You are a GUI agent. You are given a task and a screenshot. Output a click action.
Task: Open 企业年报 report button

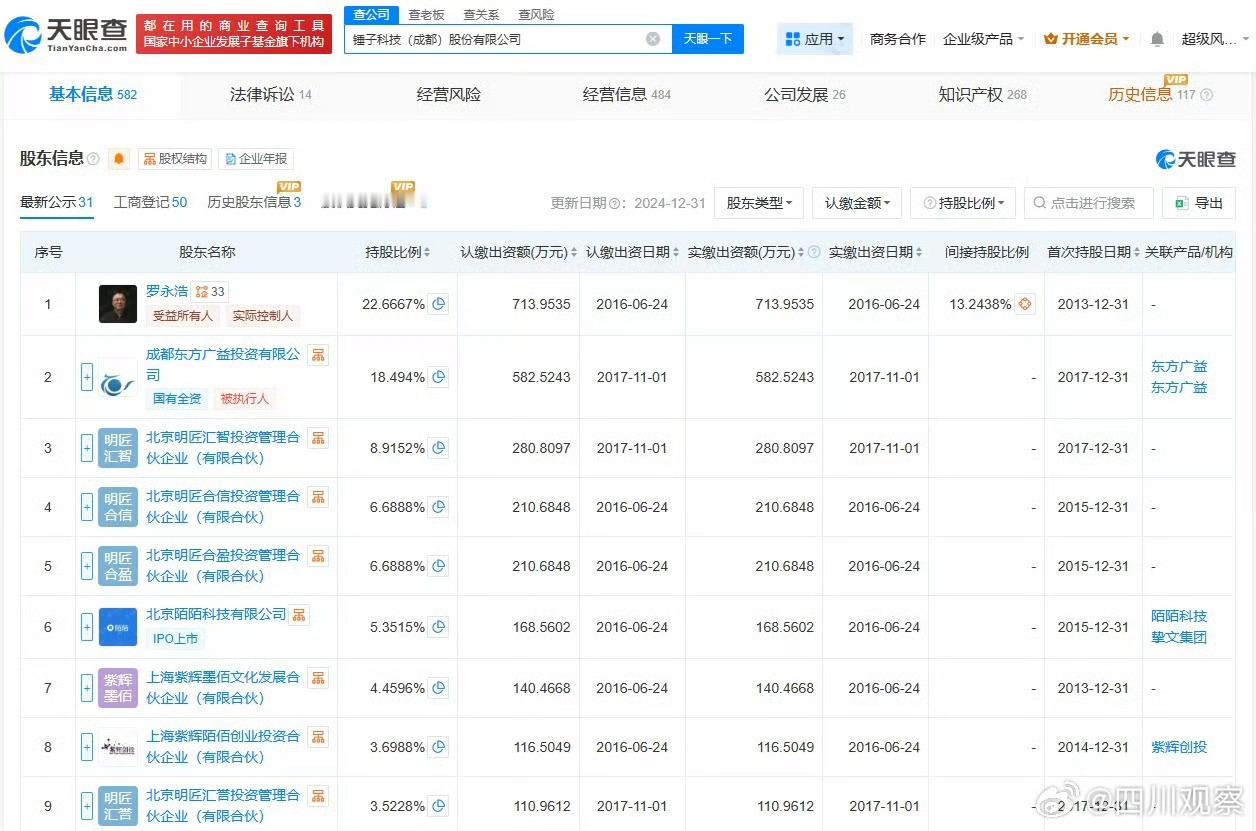click(256, 159)
